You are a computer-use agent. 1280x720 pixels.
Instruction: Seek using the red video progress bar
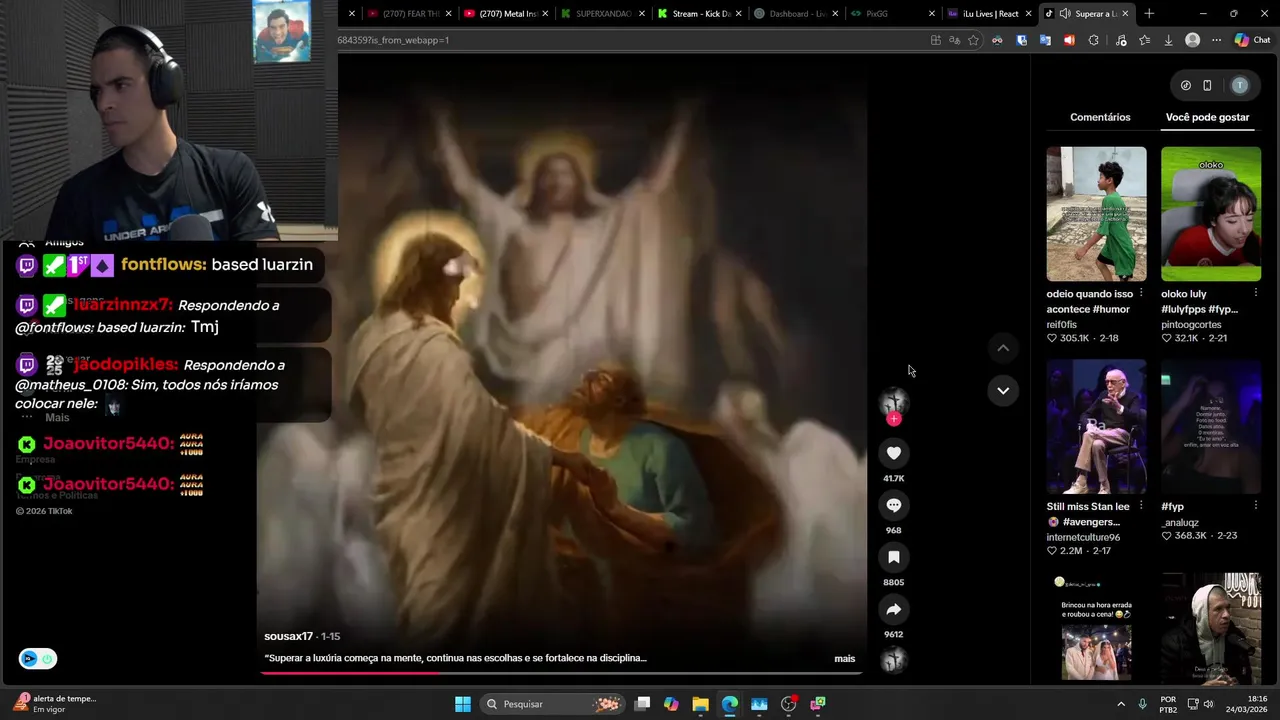560,673
